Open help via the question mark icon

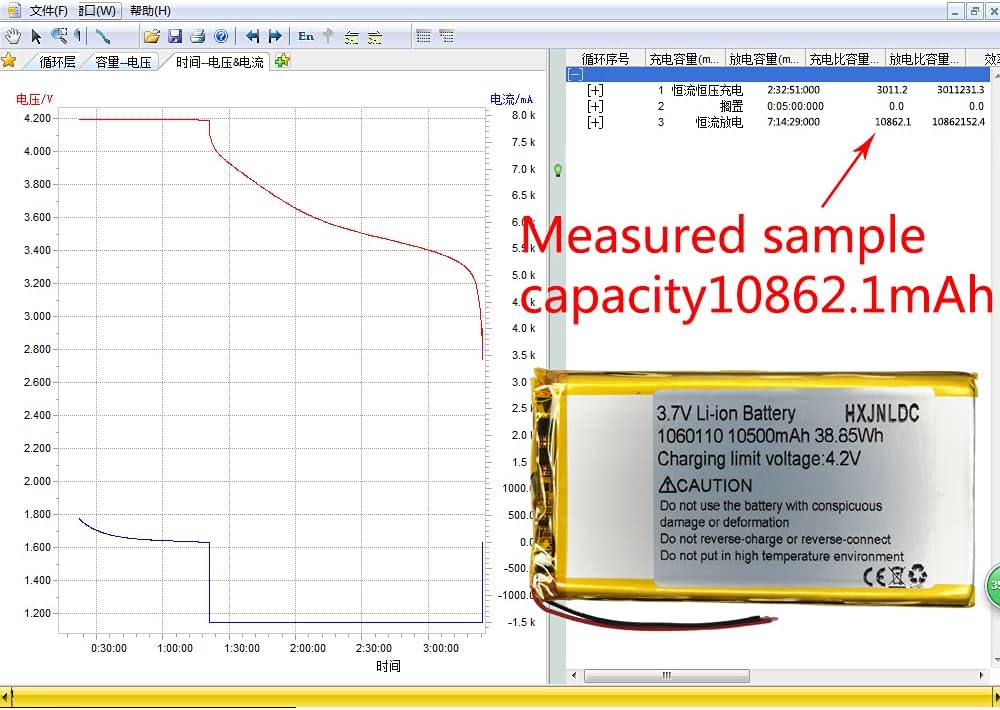coord(221,36)
